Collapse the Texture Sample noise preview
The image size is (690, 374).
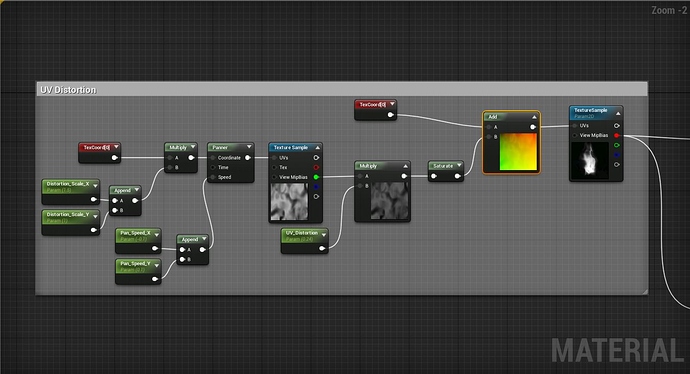tap(317, 147)
